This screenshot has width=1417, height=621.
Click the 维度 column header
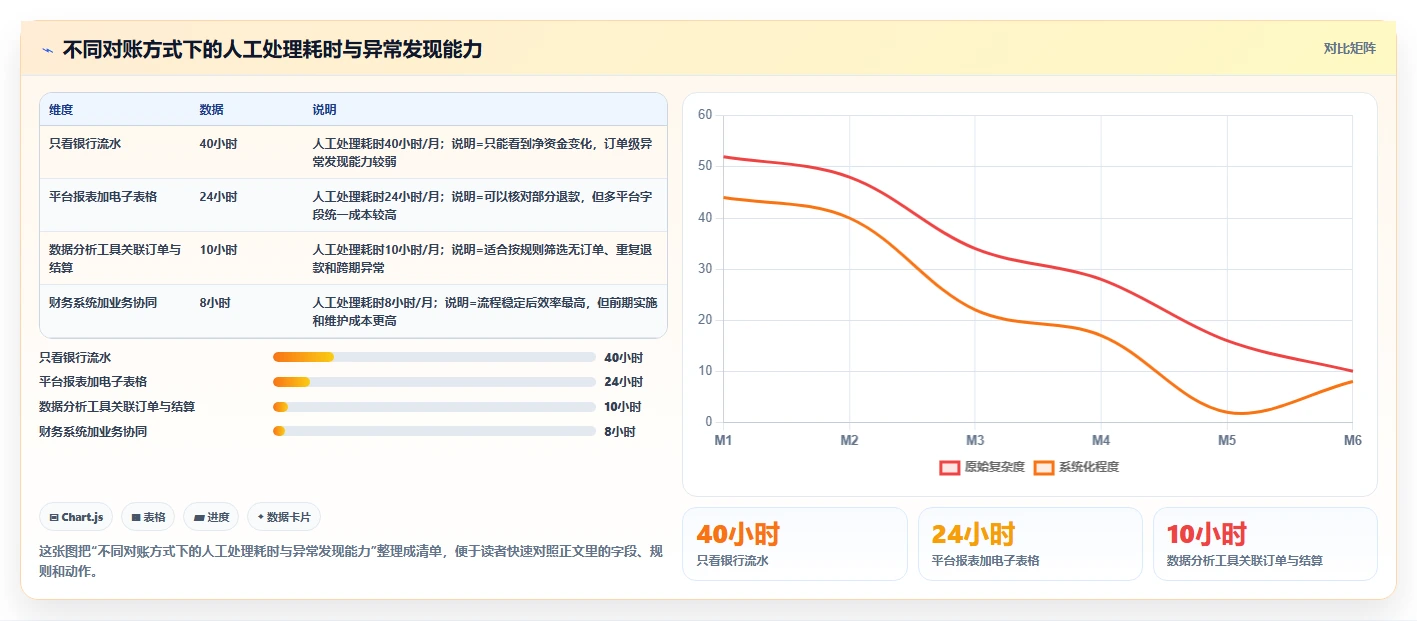pyautogui.click(x=61, y=110)
